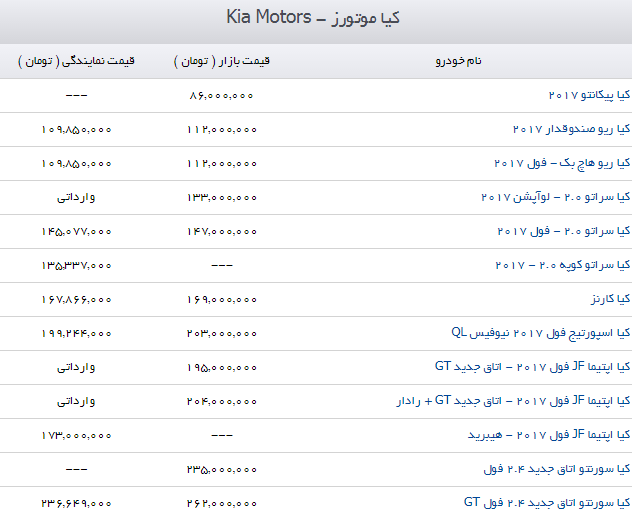Open the کیا اسپورتیج فول نیوفیس QL link
The width and height of the screenshot is (632, 516).
coord(541,333)
